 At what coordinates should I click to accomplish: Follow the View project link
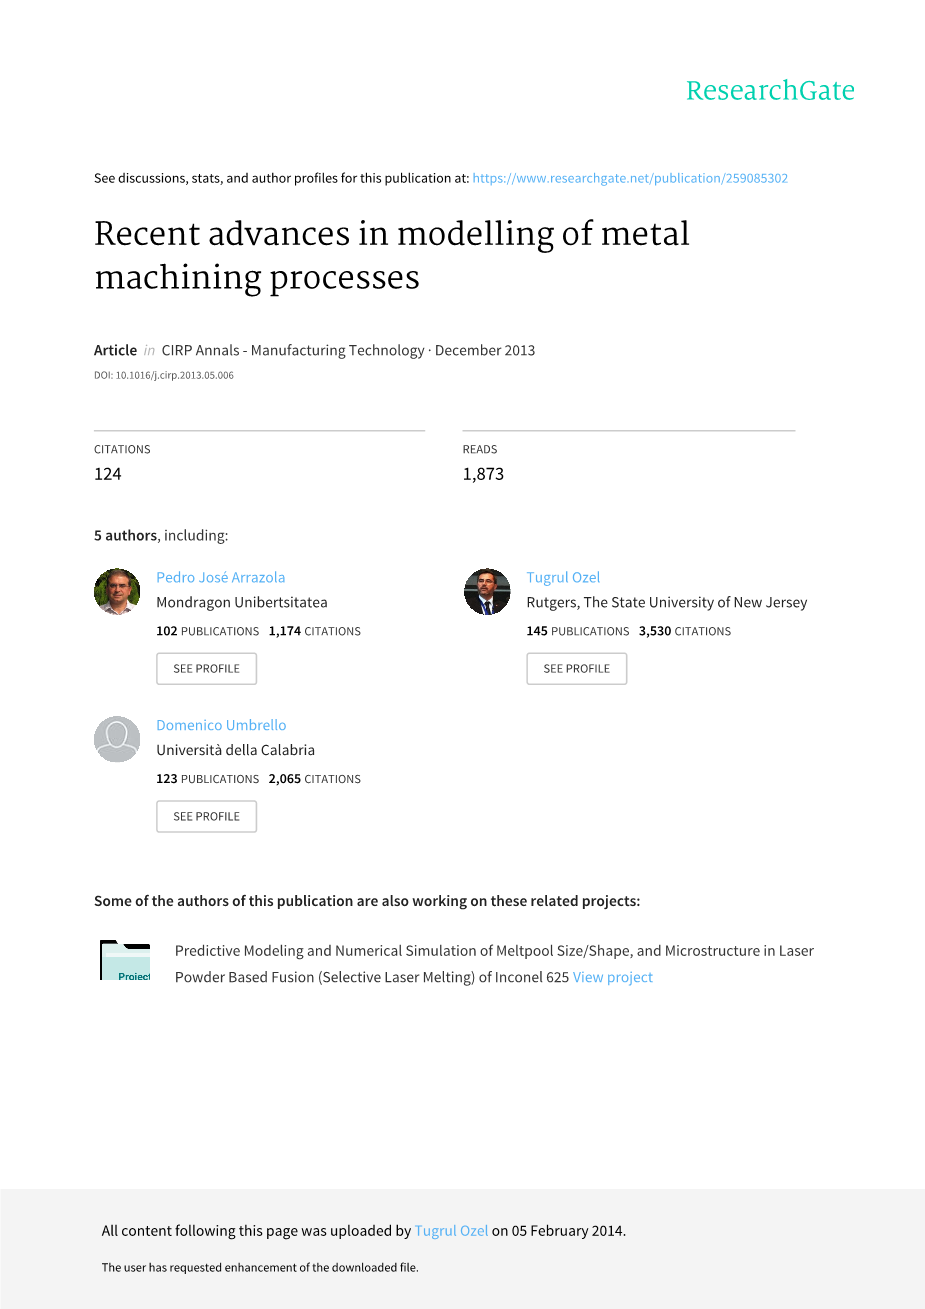[612, 977]
